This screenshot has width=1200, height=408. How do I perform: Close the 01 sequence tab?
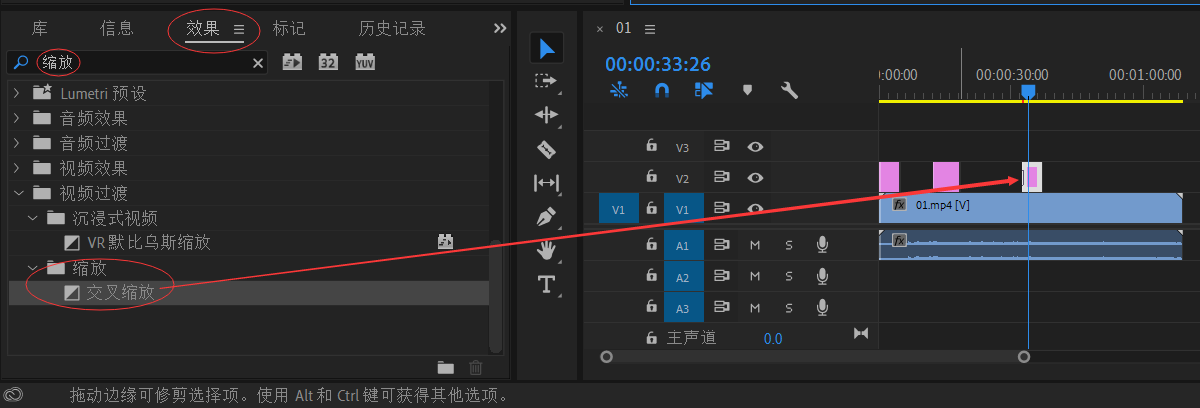600,29
